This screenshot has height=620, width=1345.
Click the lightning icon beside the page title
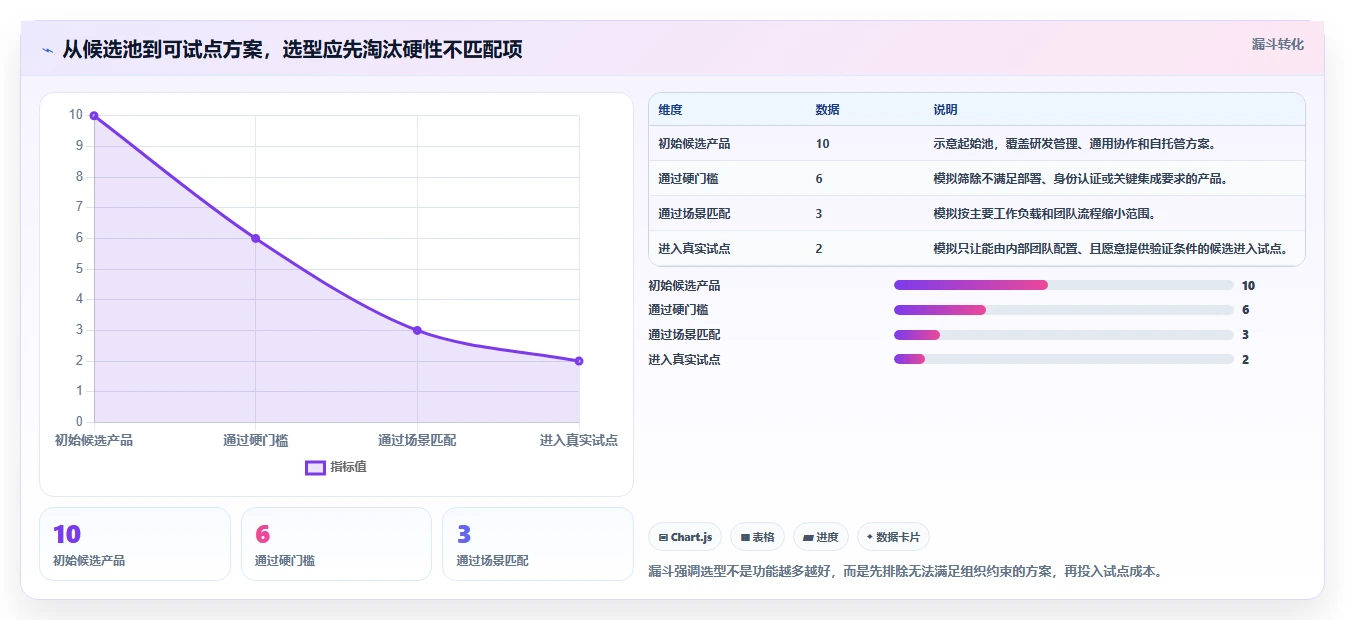point(47,50)
